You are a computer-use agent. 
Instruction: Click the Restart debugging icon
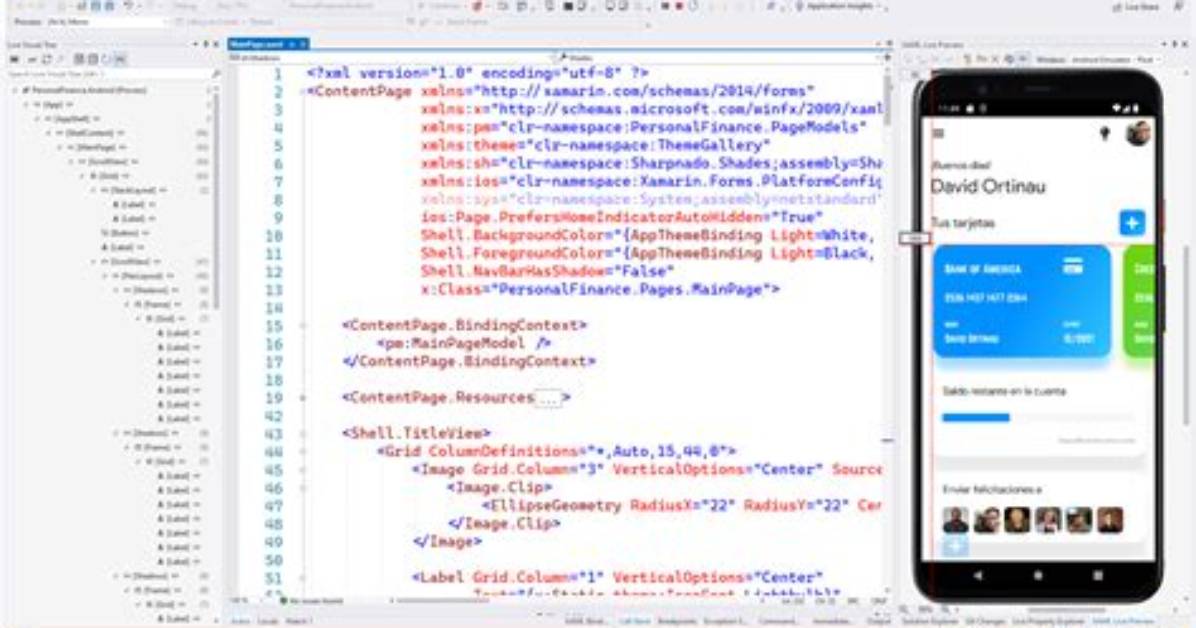pyautogui.click(x=693, y=6)
